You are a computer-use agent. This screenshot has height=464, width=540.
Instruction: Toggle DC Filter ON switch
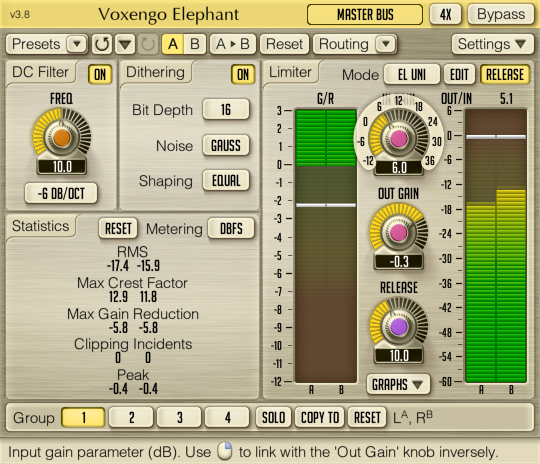(100, 74)
